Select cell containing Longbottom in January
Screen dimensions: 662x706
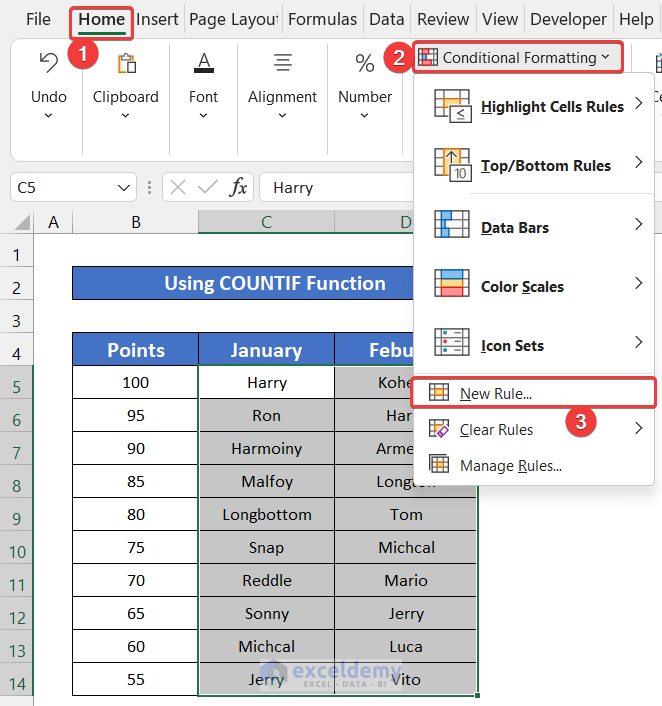coord(267,514)
